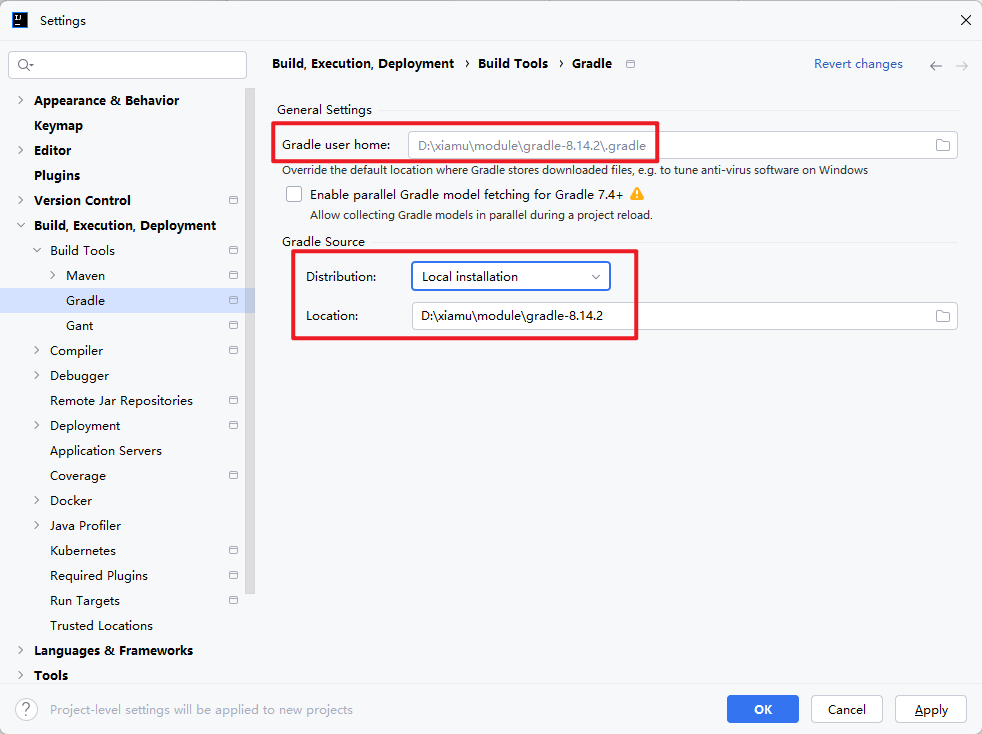Screen dimensions: 982x734
Task: Open Trusted Locations settings
Action: click(x=101, y=626)
